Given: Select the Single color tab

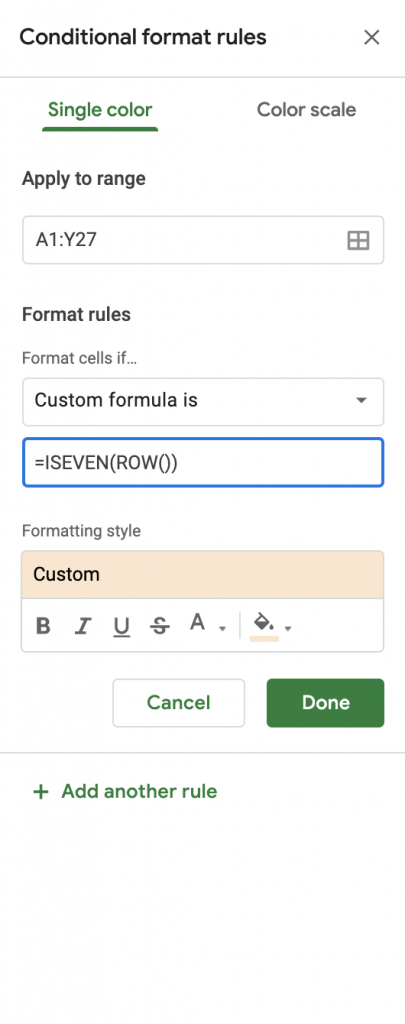Looking at the screenshot, I should [100, 109].
